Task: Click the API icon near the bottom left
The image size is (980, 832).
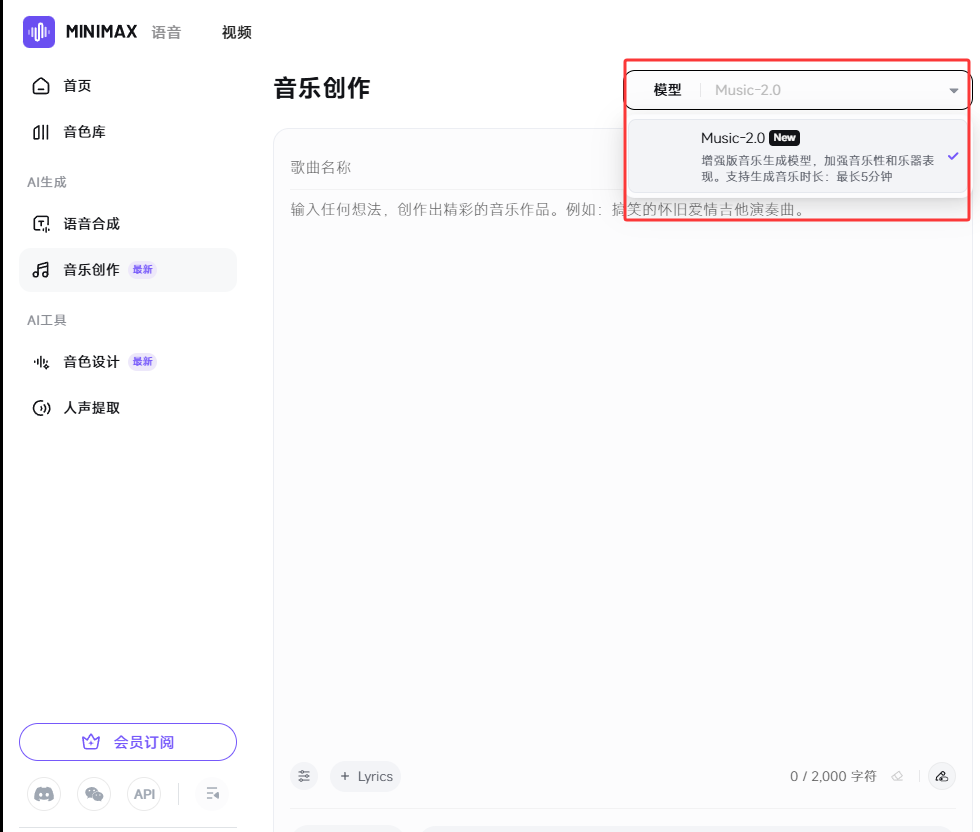Action: point(143,793)
